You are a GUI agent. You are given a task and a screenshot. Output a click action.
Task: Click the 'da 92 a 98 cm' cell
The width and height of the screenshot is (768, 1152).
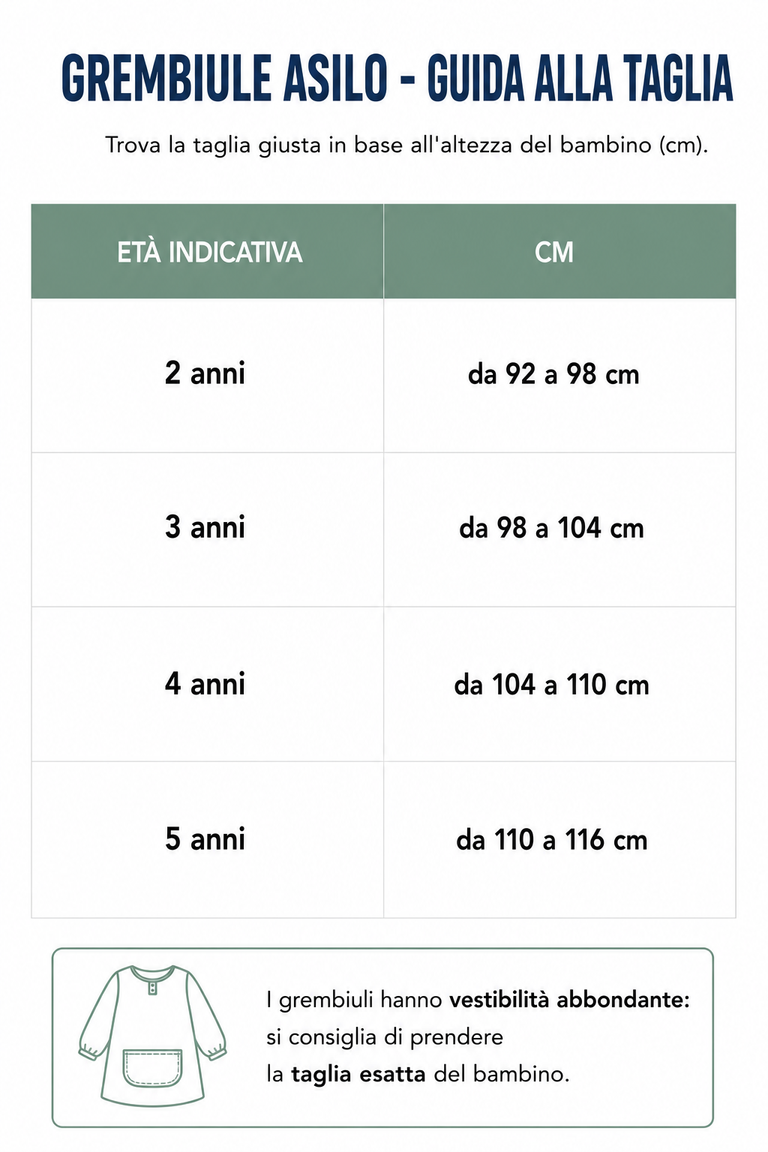(560, 375)
